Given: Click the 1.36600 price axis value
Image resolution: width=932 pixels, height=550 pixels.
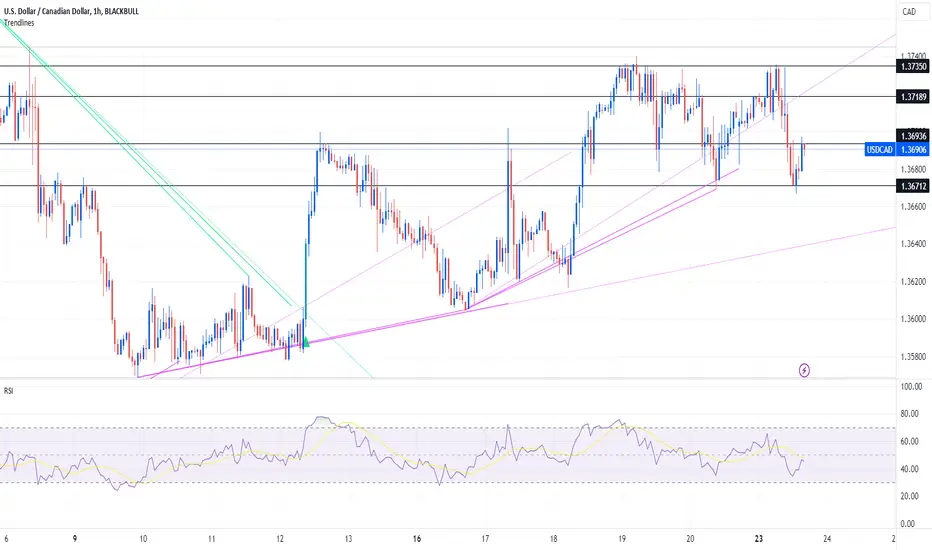Looking at the screenshot, I should (913, 206).
